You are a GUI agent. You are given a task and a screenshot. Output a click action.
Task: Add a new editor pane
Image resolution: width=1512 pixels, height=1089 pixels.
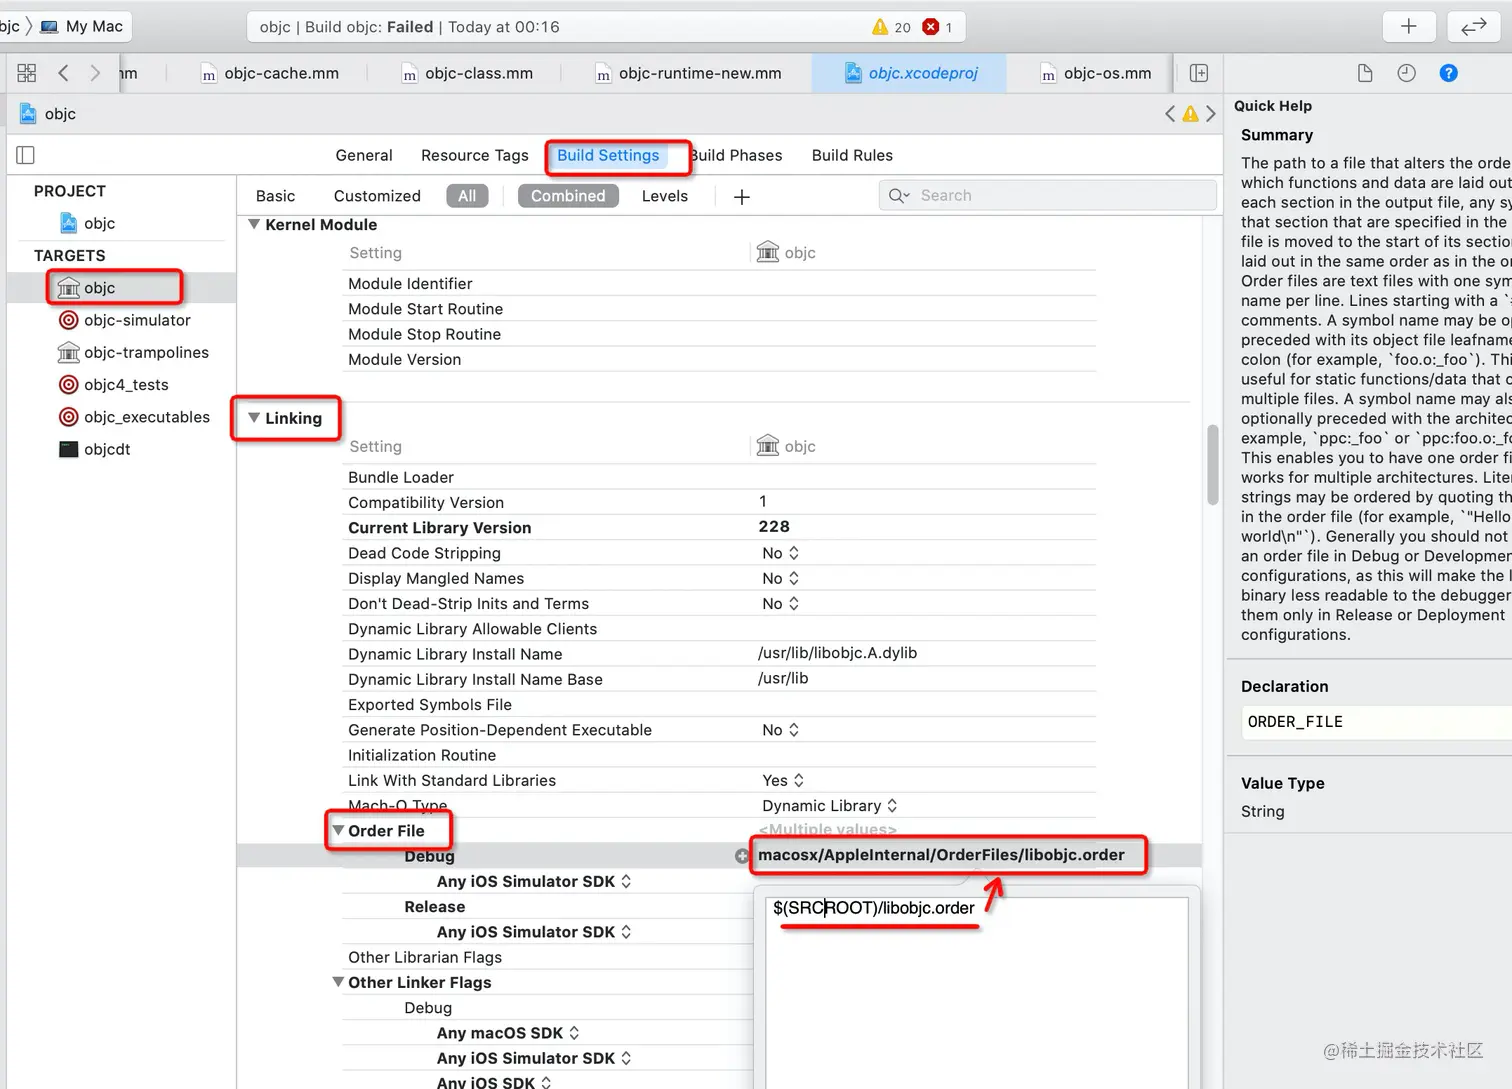pyautogui.click(x=1199, y=73)
